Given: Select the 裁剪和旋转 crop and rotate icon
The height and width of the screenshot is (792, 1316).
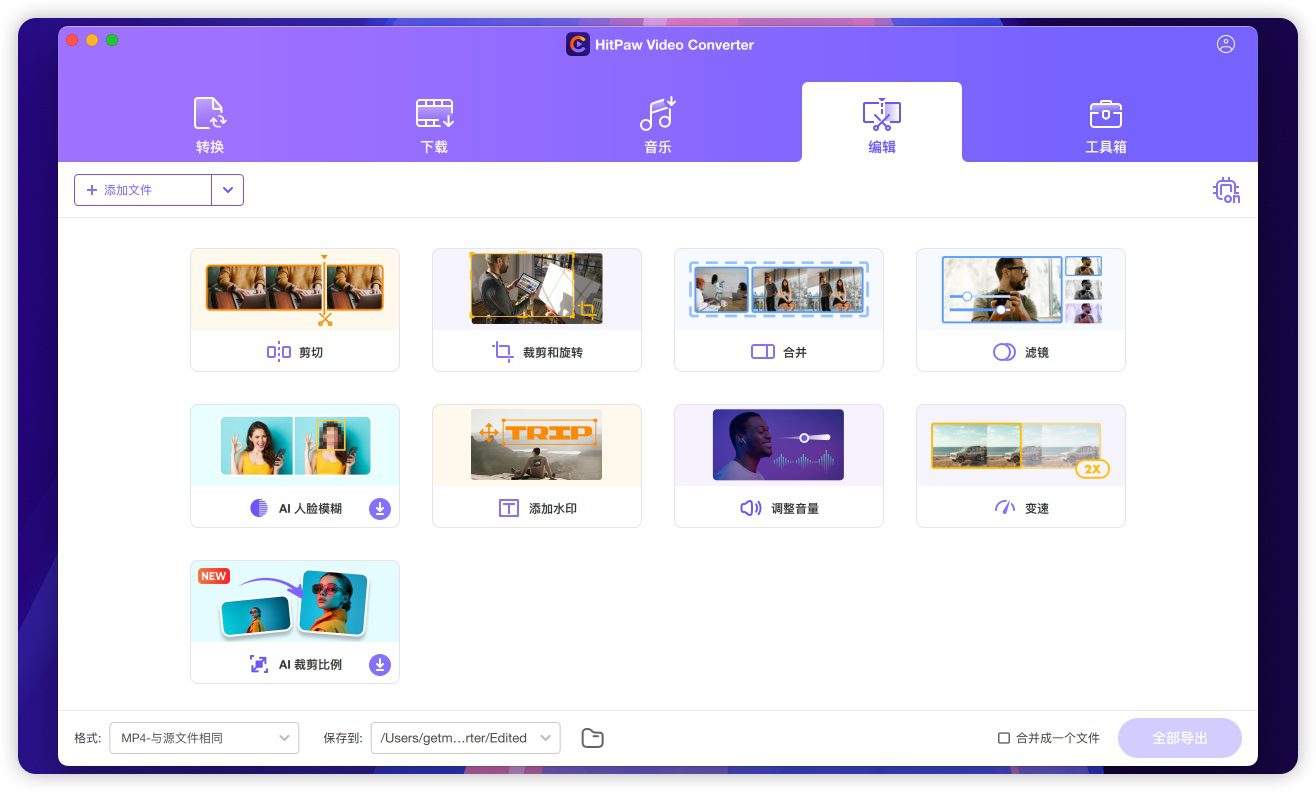Looking at the screenshot, I should pyautogui.click(x=503, y=352).
